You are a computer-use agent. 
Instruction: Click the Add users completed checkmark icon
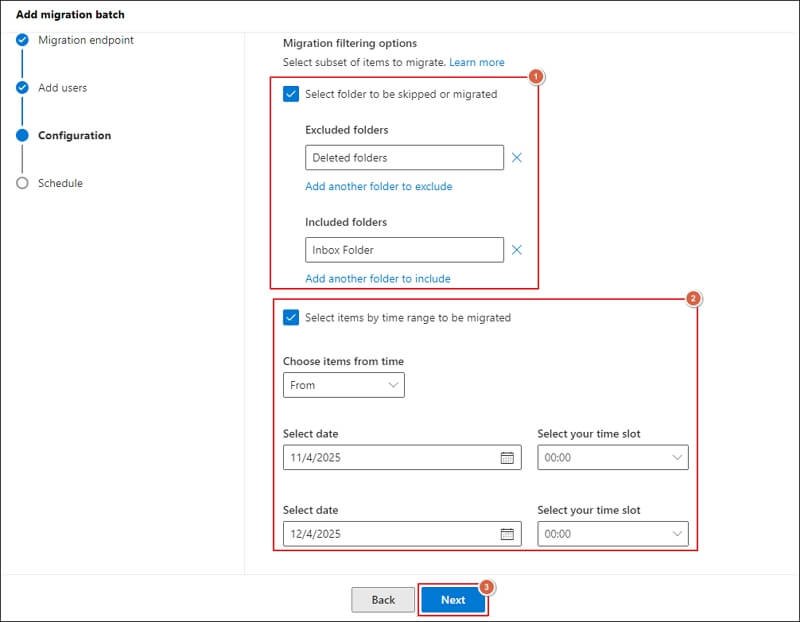pos(21,88)
